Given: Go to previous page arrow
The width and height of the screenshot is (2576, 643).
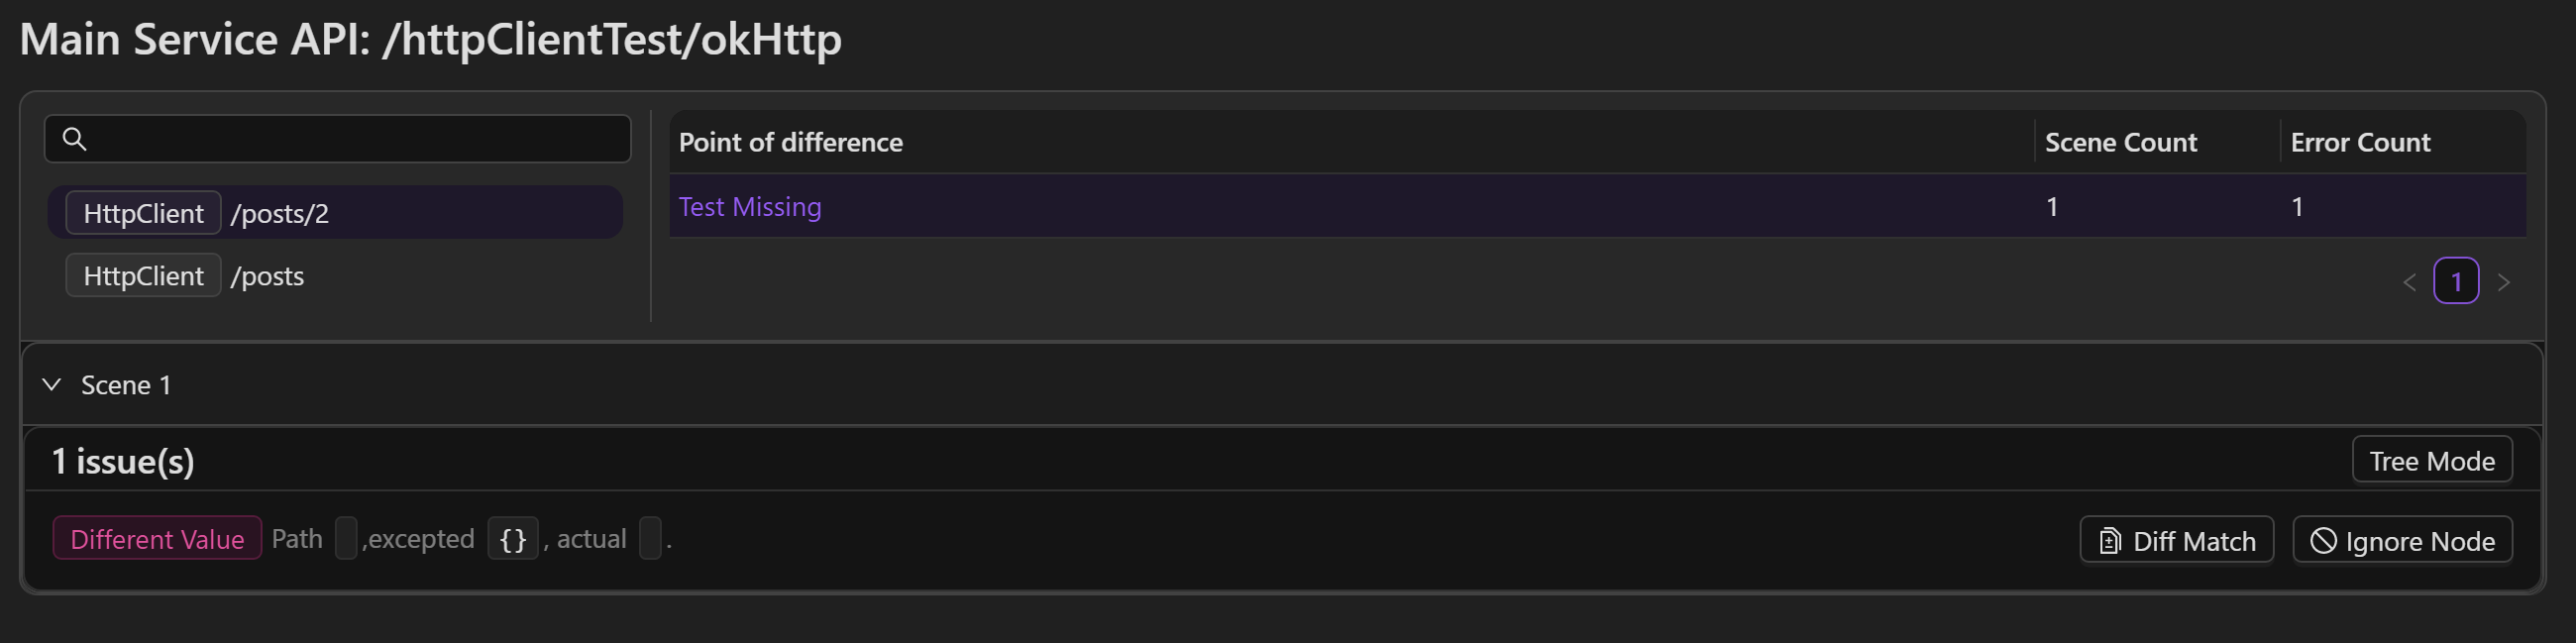Looking at the screenshot, I should click(2409, 282).
